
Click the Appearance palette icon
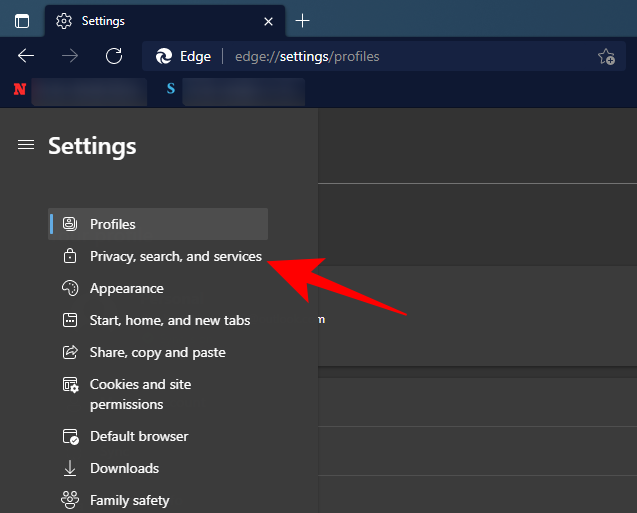[x=70, y=288]
